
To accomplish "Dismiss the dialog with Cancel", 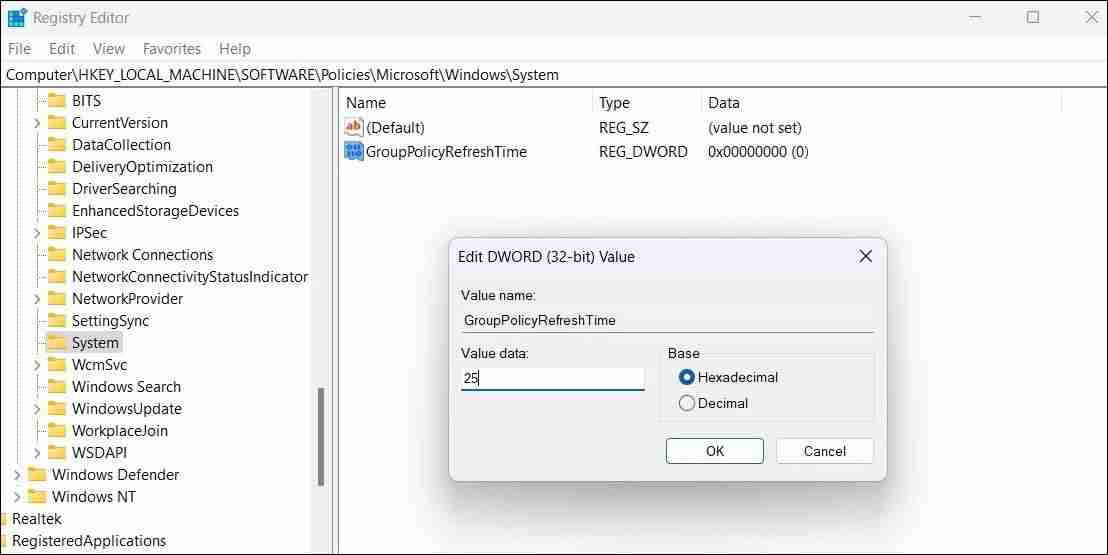I will [825, 451].
